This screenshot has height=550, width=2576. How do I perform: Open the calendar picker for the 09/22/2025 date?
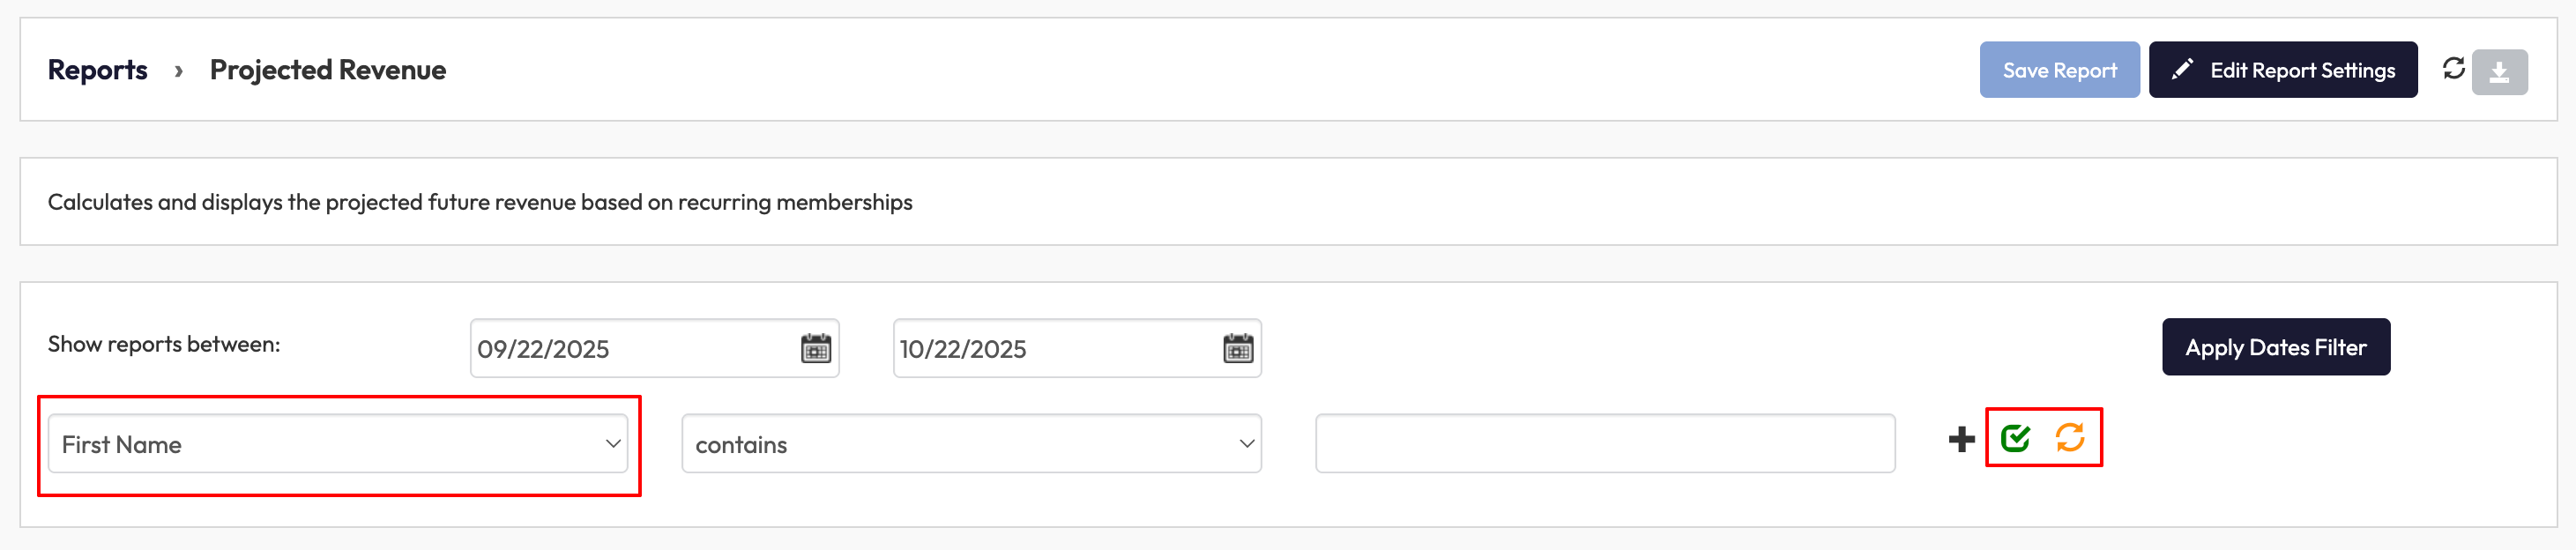coord(815,349)
